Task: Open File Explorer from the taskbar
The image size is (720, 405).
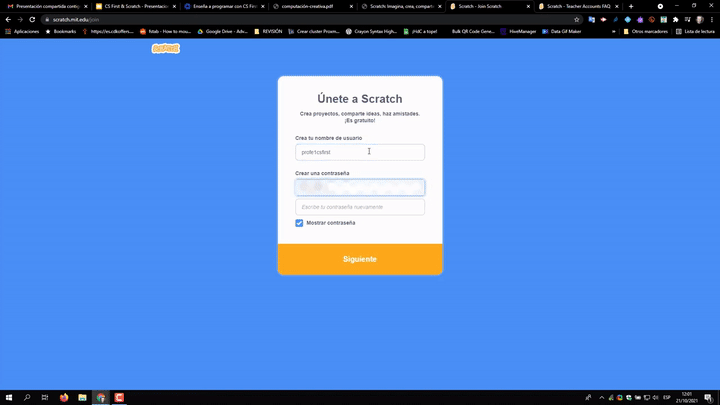Action: (x=82, y=397)
